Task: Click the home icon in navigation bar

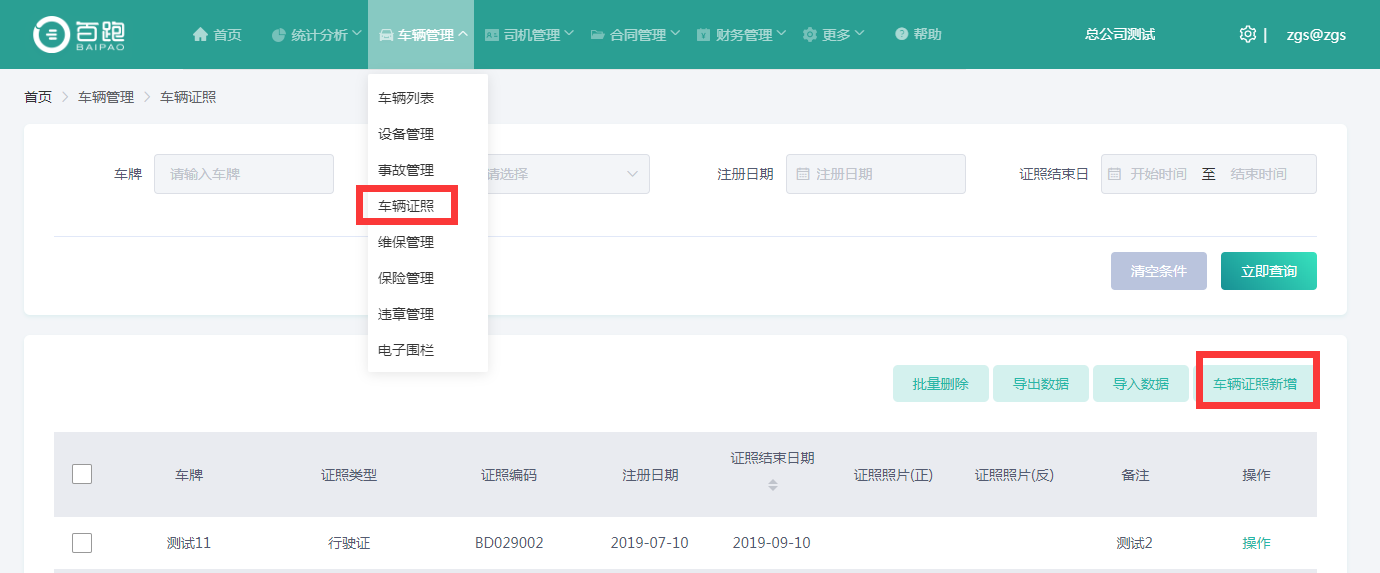Action: pos(200,35)
